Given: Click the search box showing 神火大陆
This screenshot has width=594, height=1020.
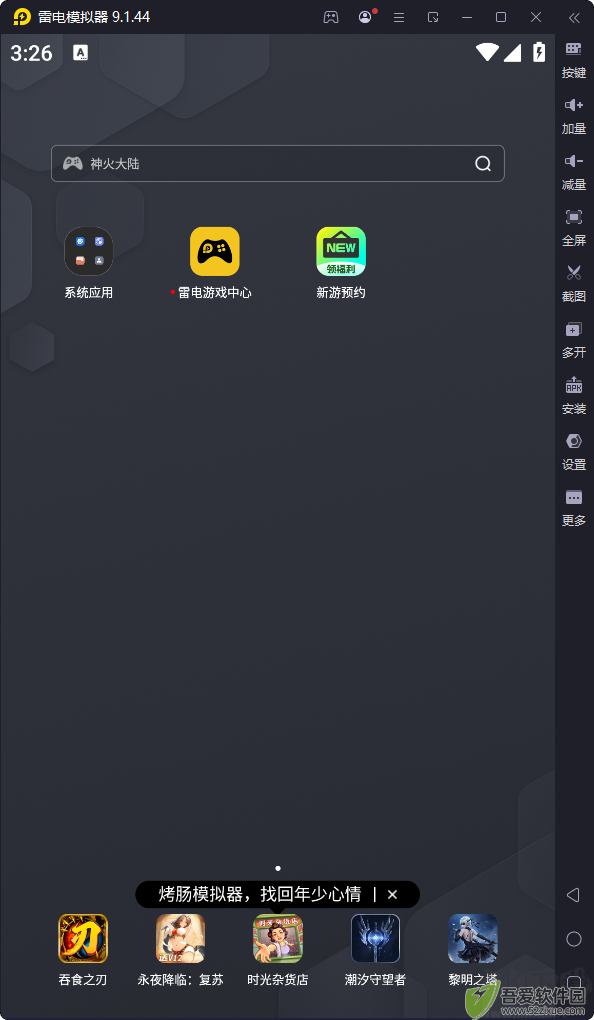Looking at the screenshot, I should pos(278,163).
